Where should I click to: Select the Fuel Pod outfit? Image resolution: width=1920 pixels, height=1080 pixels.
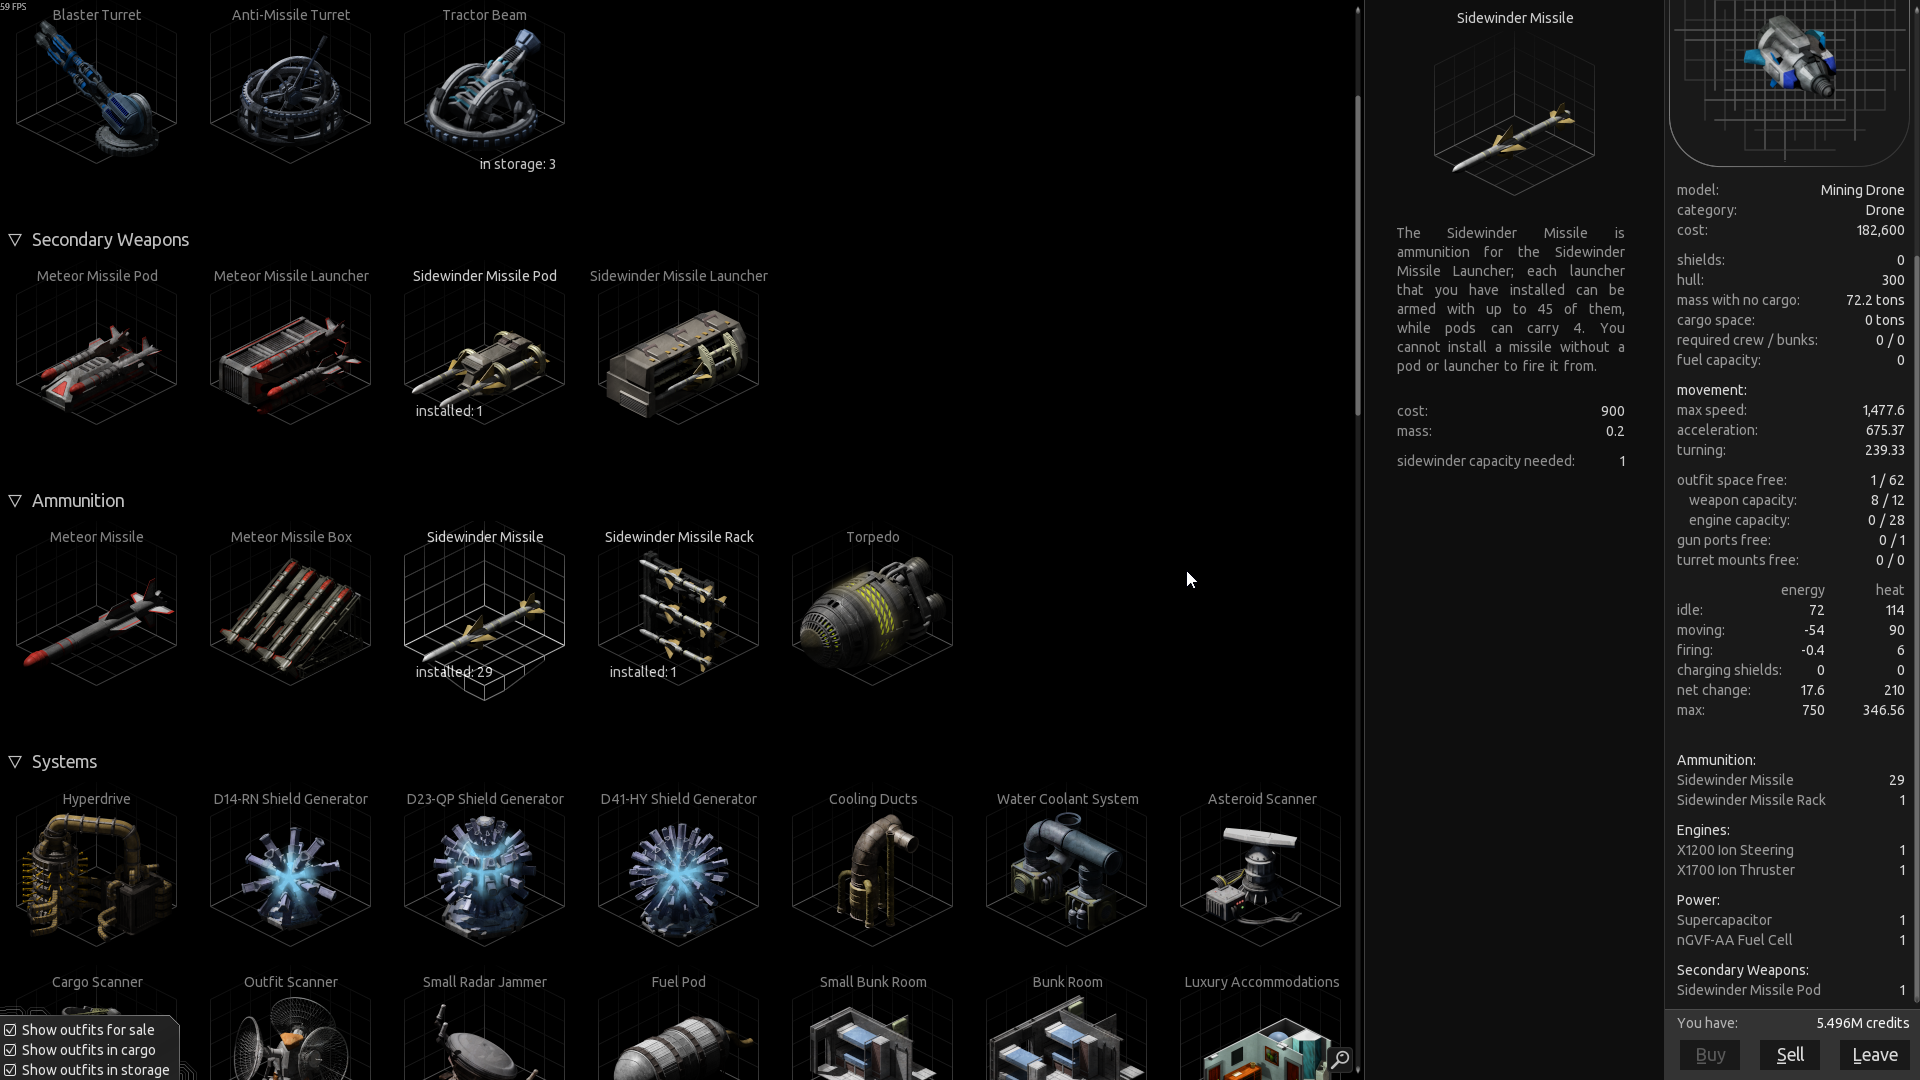pos(679,1027)
